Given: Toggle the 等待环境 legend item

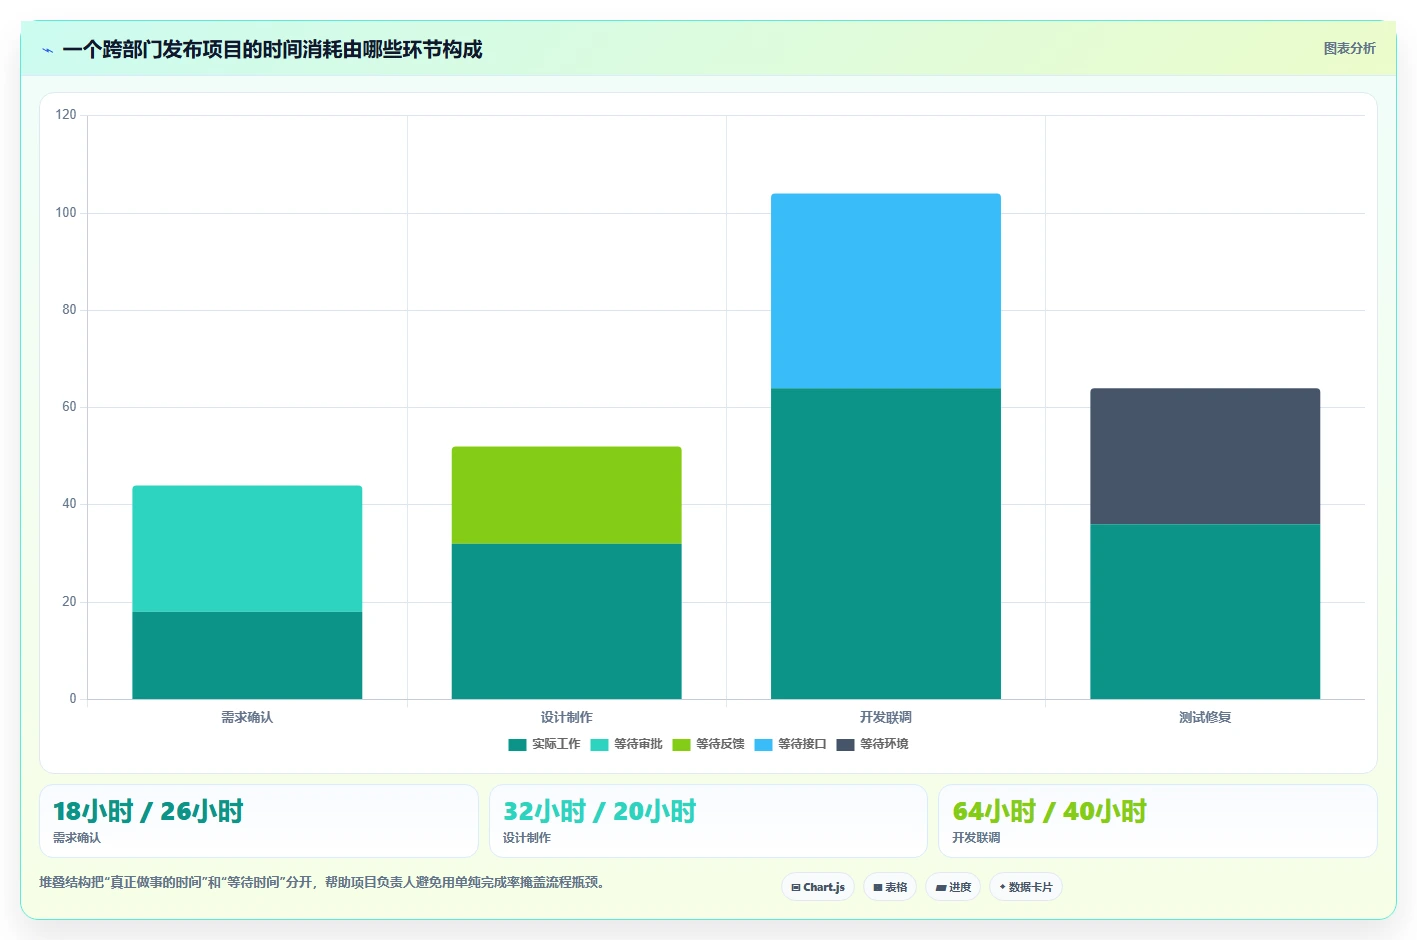Looking at the screenshot, I should [872, 744].
